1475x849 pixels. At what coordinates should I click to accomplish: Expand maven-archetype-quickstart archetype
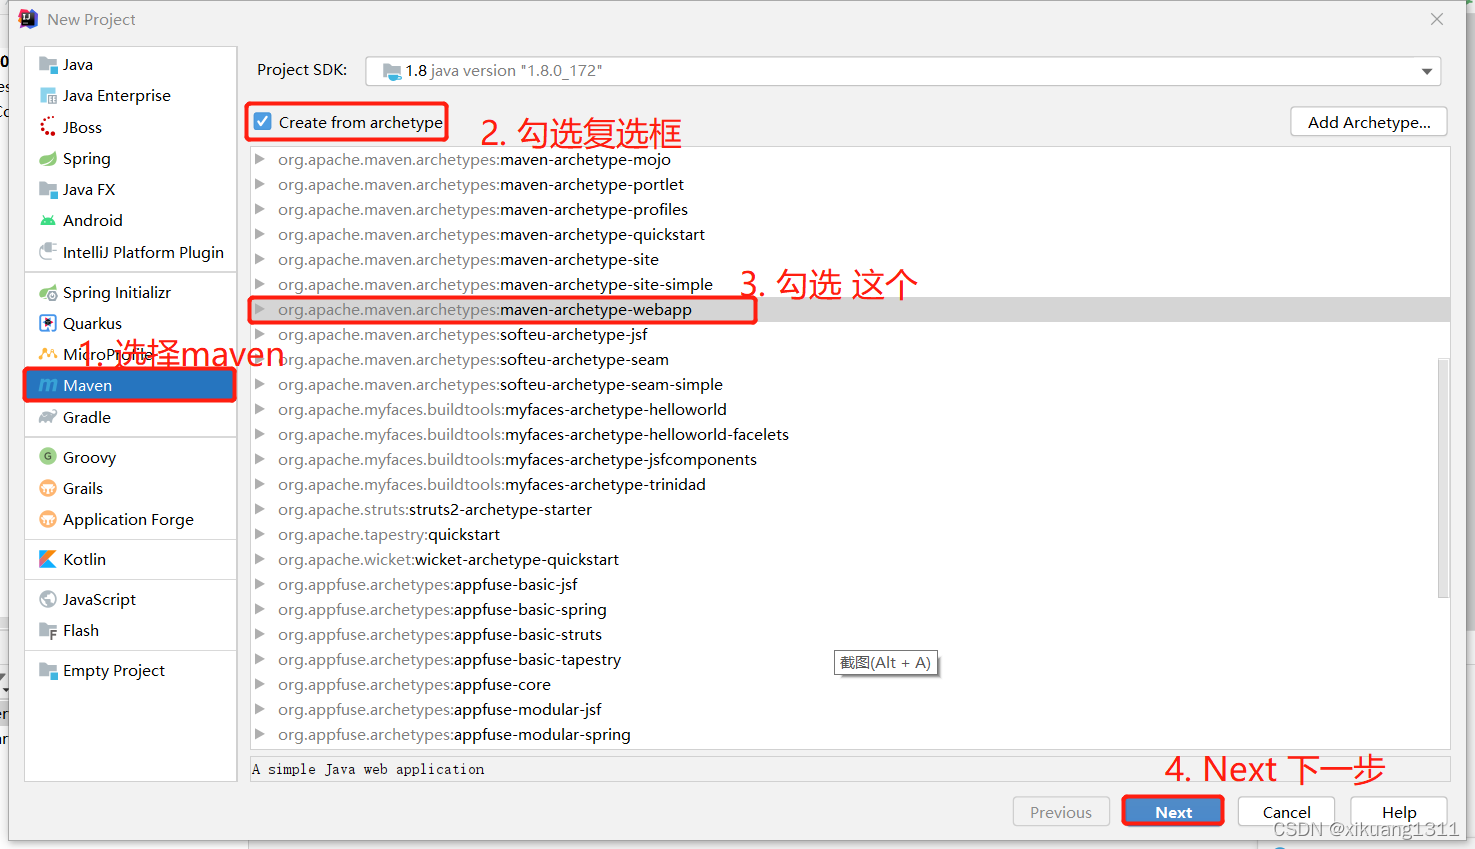tap(260, 234)
